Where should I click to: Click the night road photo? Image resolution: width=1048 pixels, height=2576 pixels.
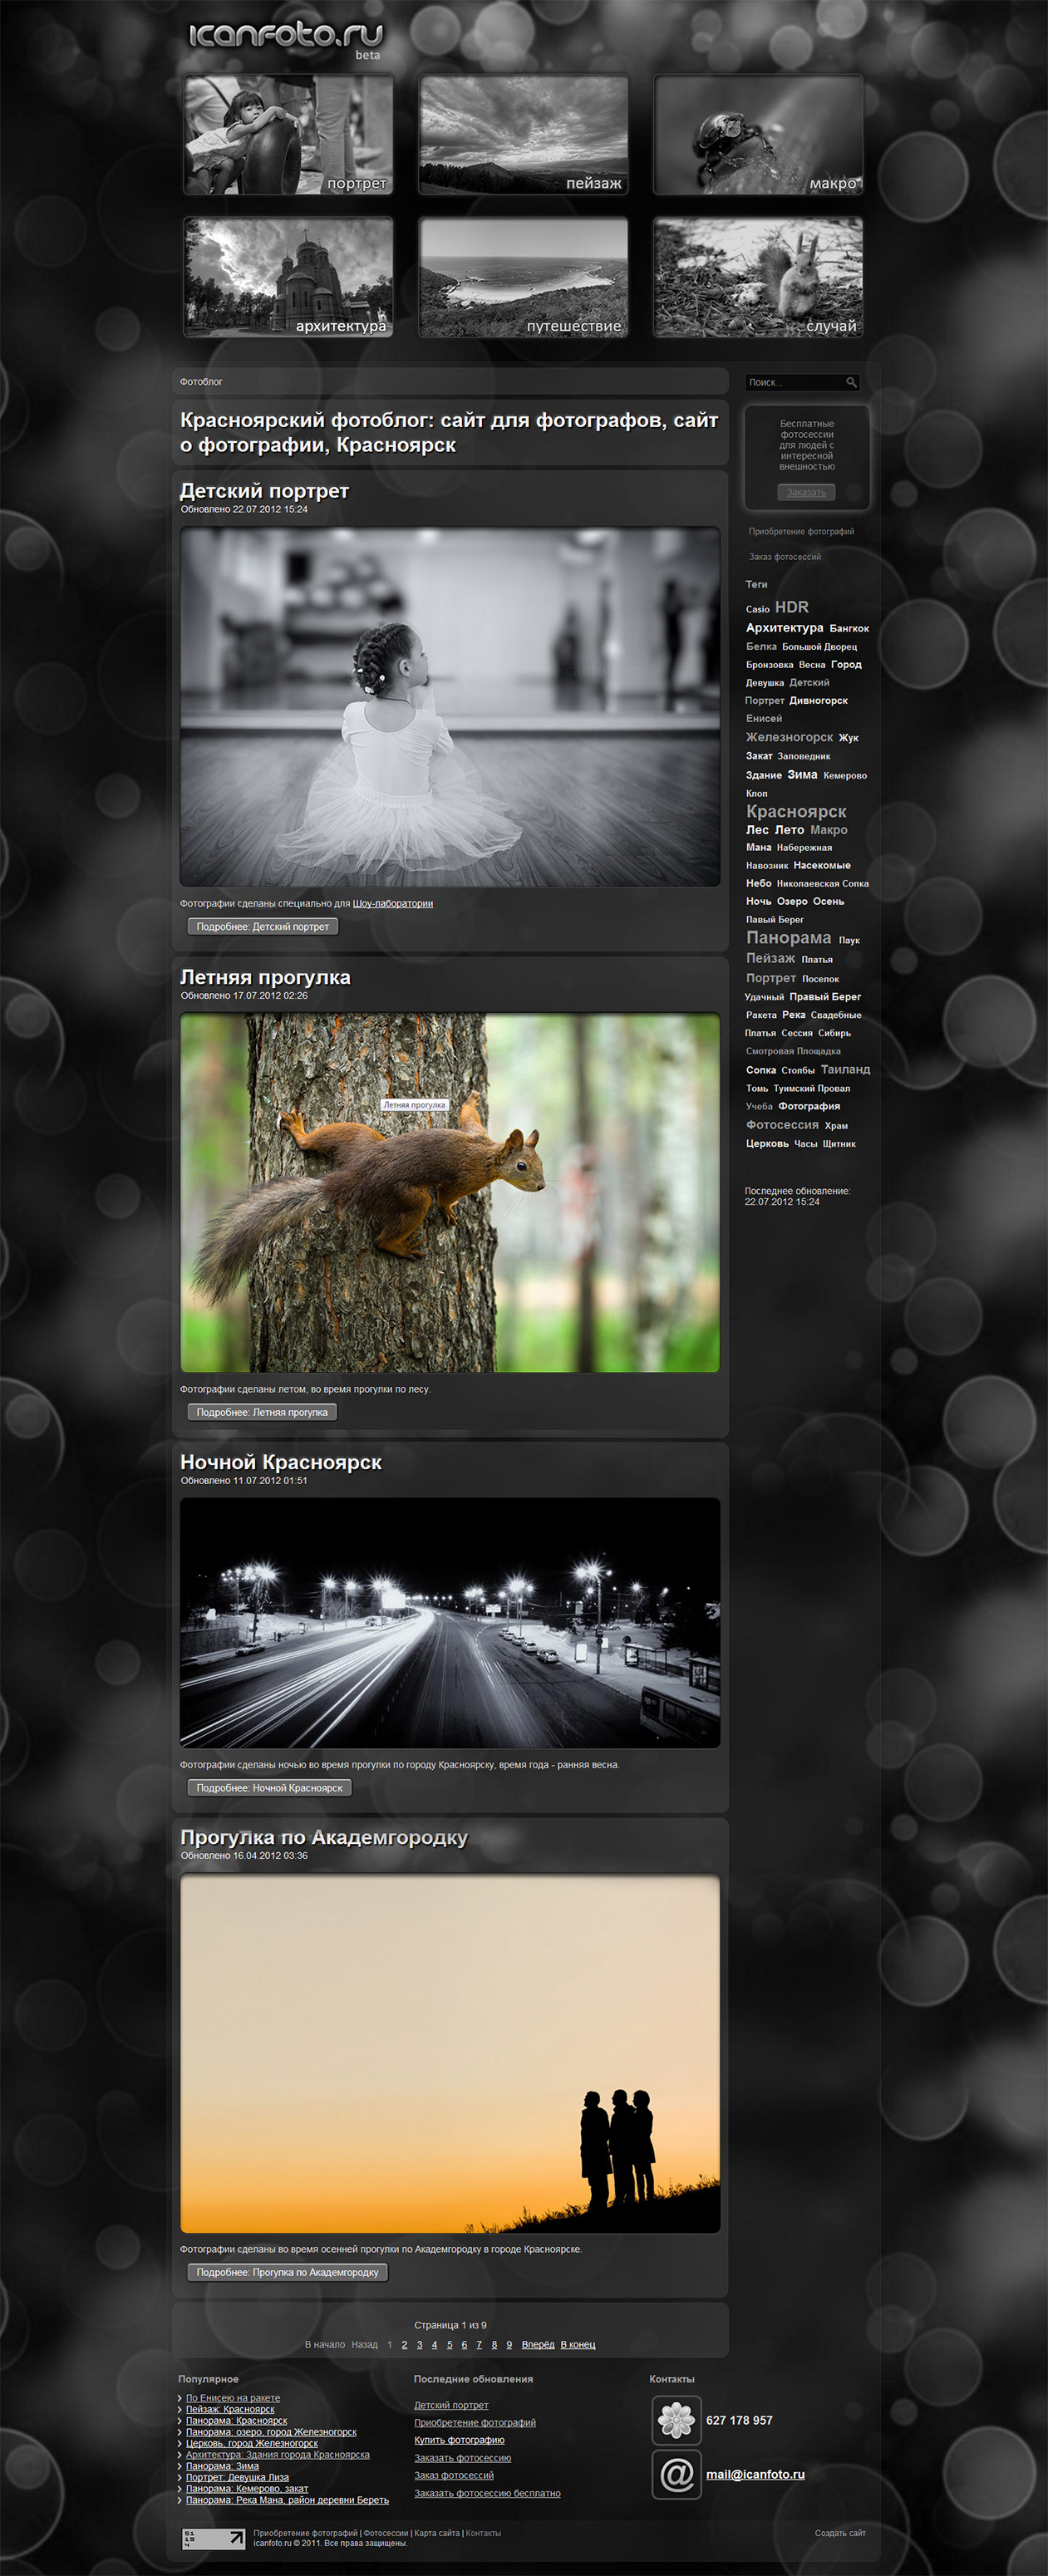click(450, 1622)
